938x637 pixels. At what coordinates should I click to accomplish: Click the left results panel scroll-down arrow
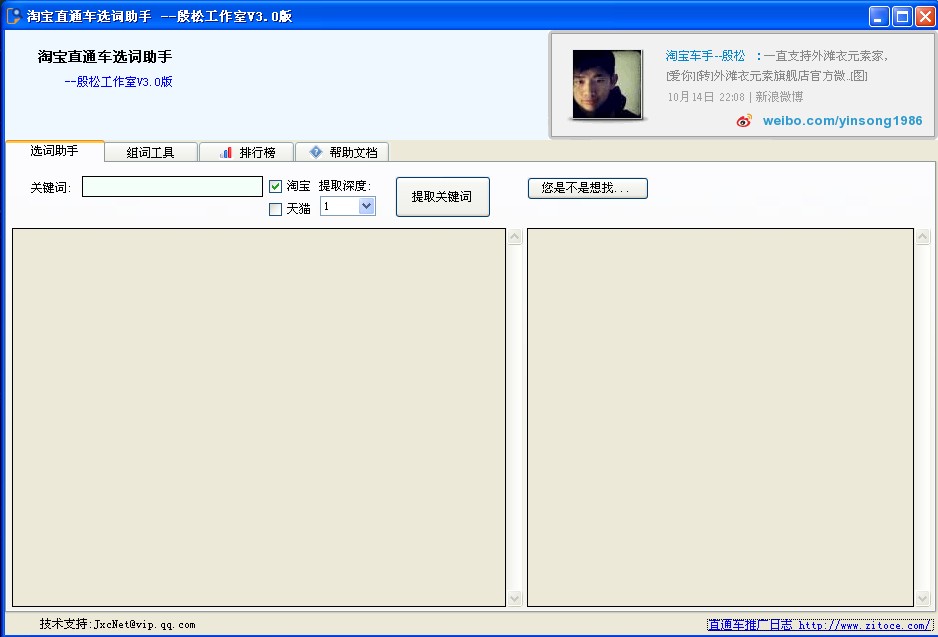(515, 598)
